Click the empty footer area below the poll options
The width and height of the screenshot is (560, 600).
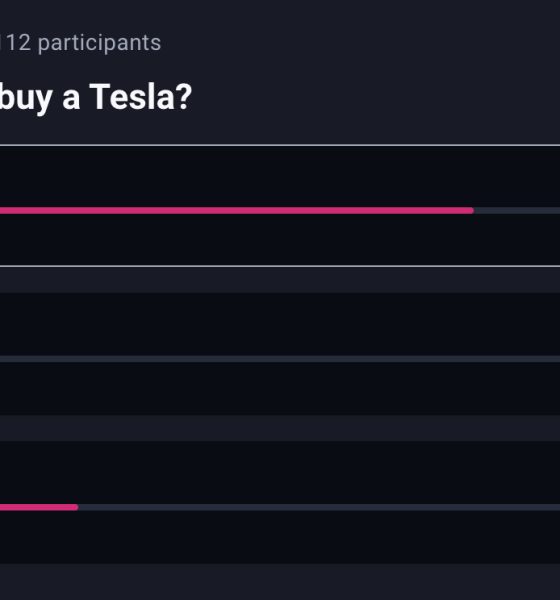click(280, 582)
